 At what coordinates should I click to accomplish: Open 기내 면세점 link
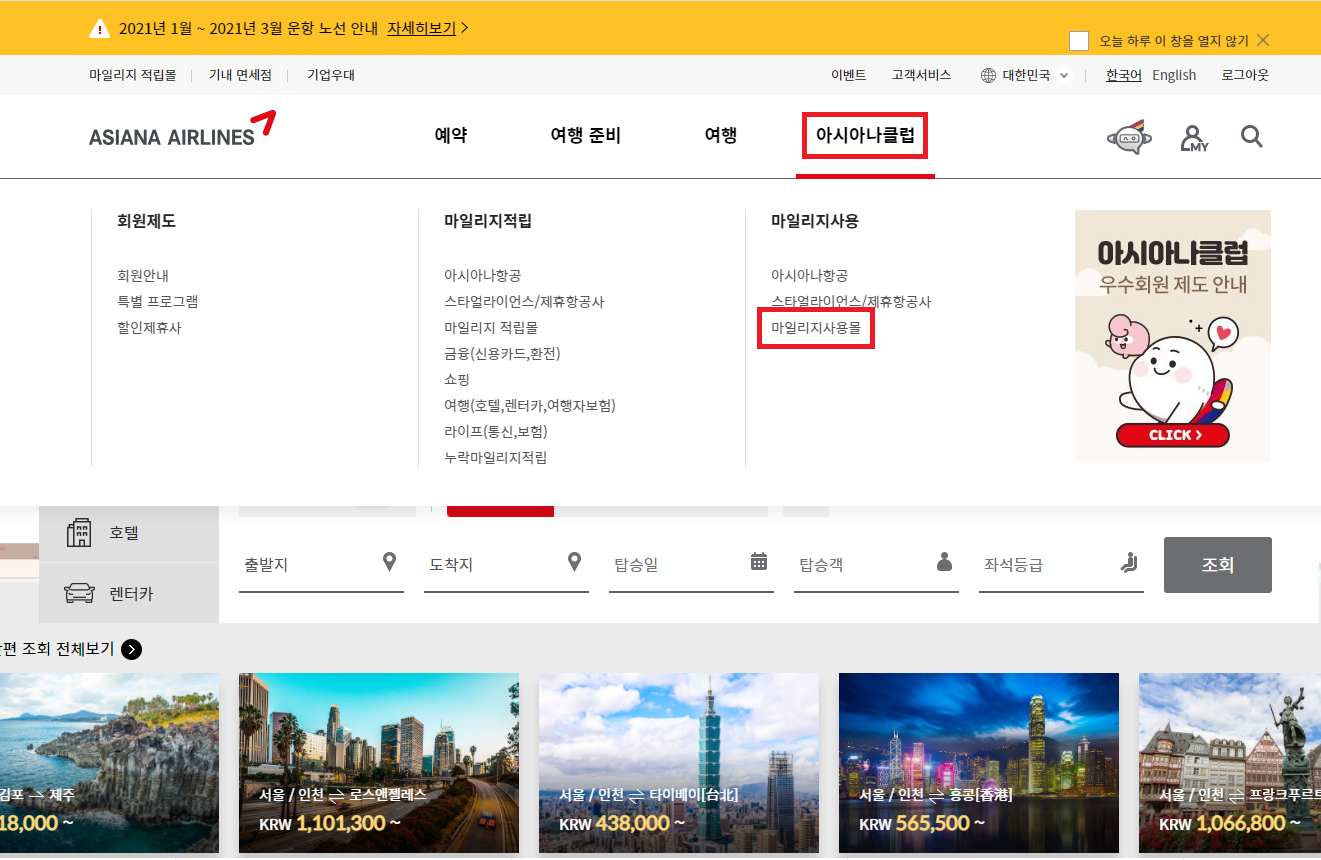240,75
